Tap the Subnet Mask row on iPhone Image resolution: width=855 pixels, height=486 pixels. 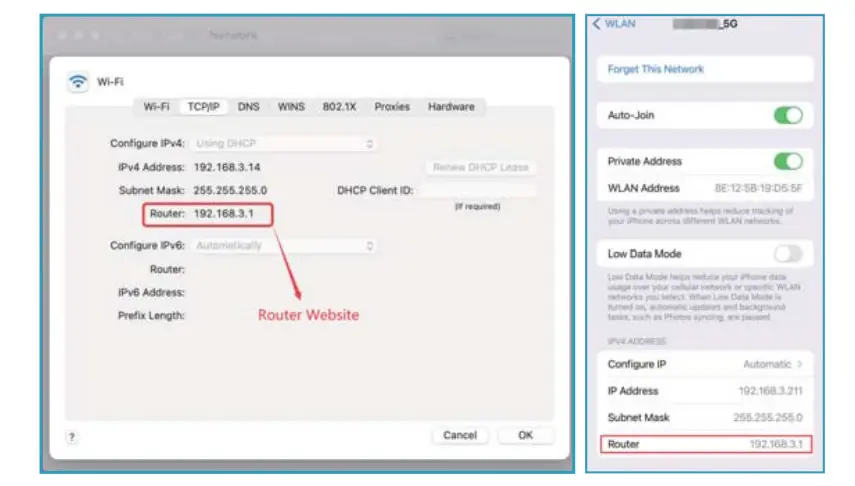click(x=705, y=418)
